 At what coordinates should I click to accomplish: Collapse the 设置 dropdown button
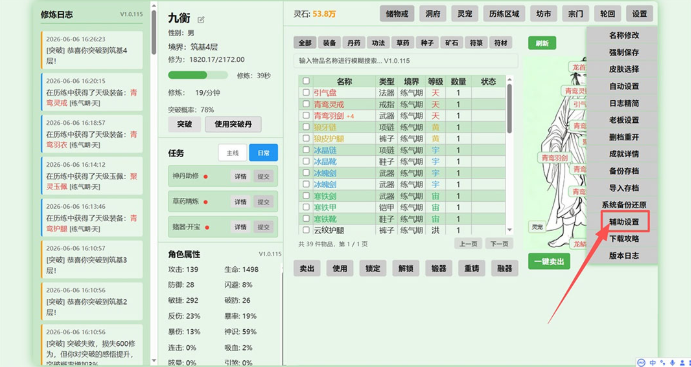point(639,14)
